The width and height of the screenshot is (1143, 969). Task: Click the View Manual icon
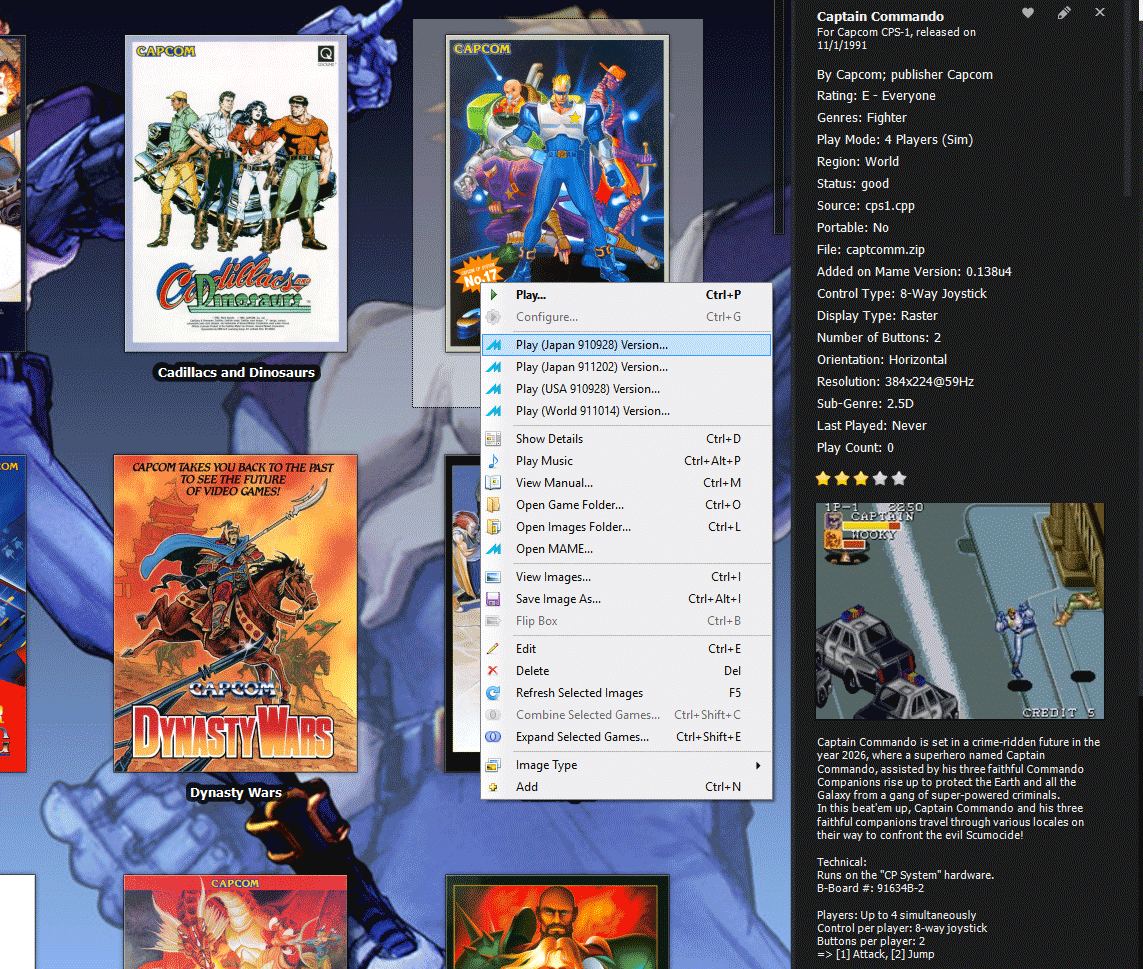tap(494, 483)
